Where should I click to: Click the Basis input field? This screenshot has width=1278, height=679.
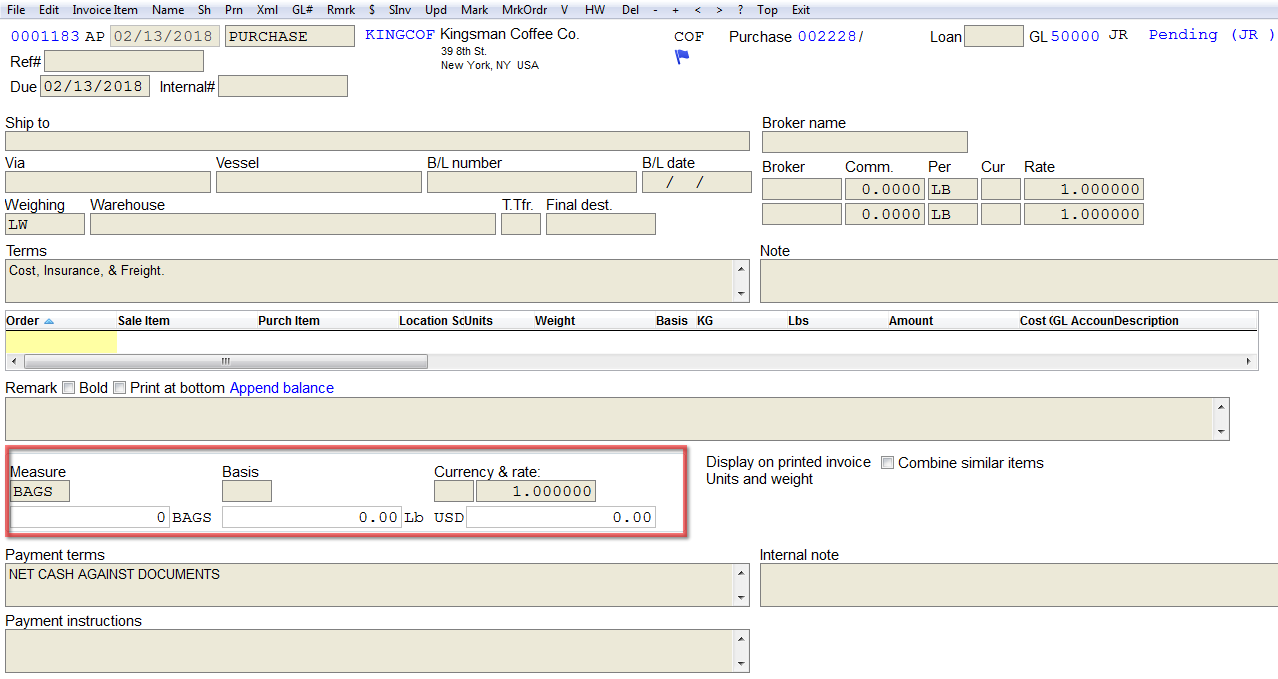coord(247,491)
